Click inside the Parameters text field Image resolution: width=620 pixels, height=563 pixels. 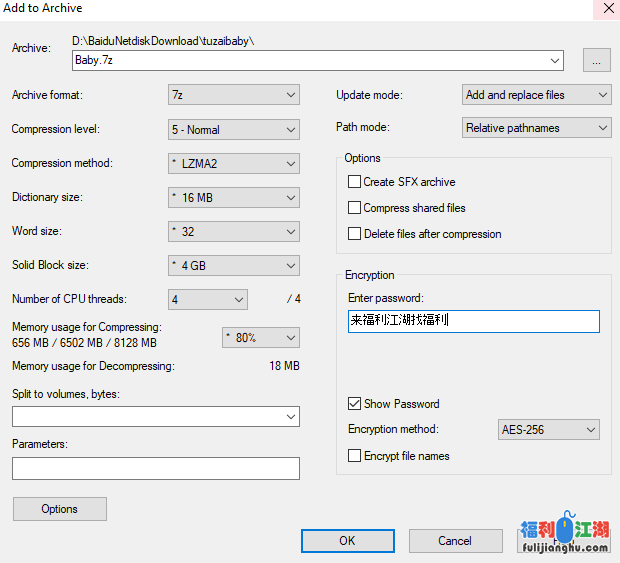coord(155,468)
